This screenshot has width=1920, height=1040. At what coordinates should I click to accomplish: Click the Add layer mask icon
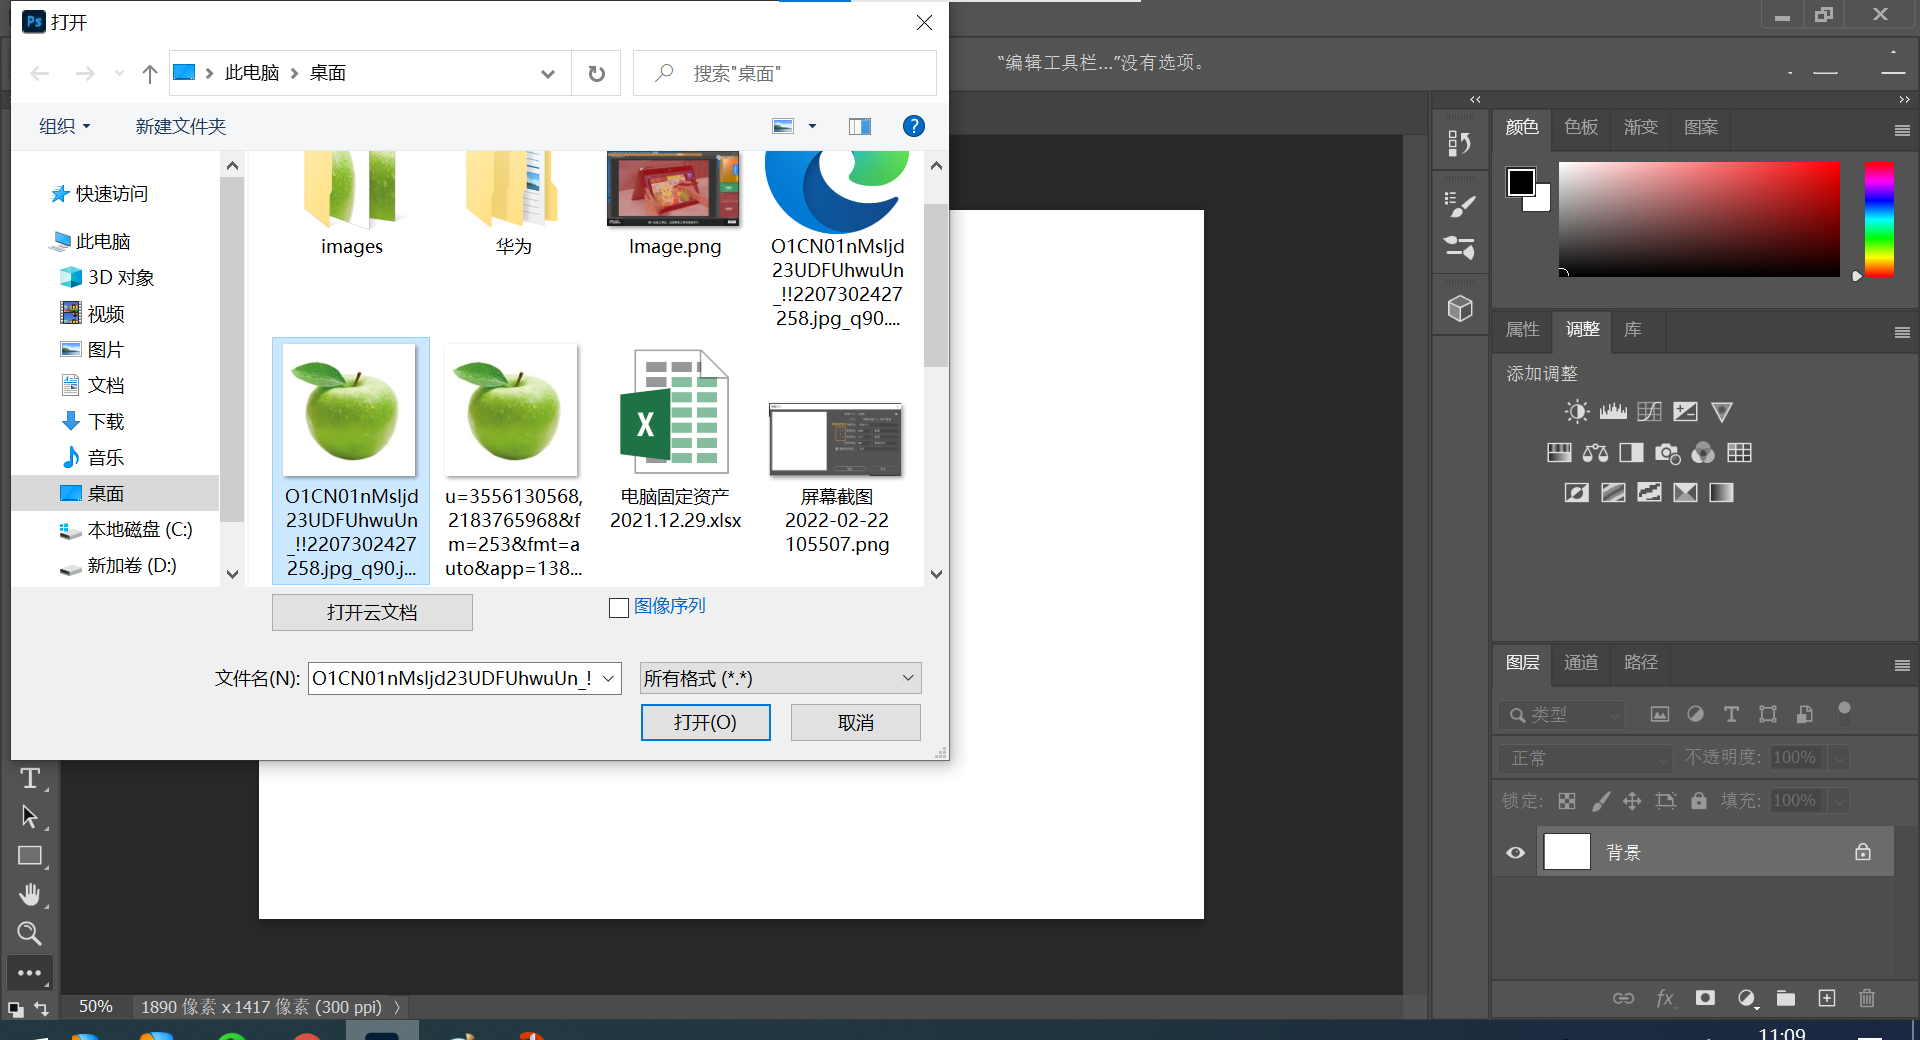[1705, 998]
